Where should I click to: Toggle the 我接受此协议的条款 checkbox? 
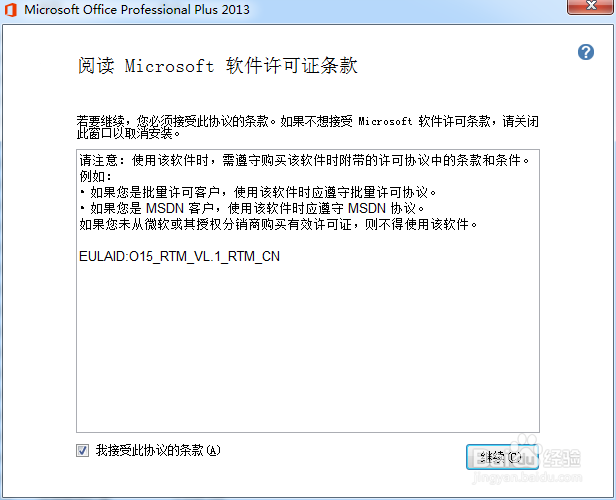coord(82,451)
